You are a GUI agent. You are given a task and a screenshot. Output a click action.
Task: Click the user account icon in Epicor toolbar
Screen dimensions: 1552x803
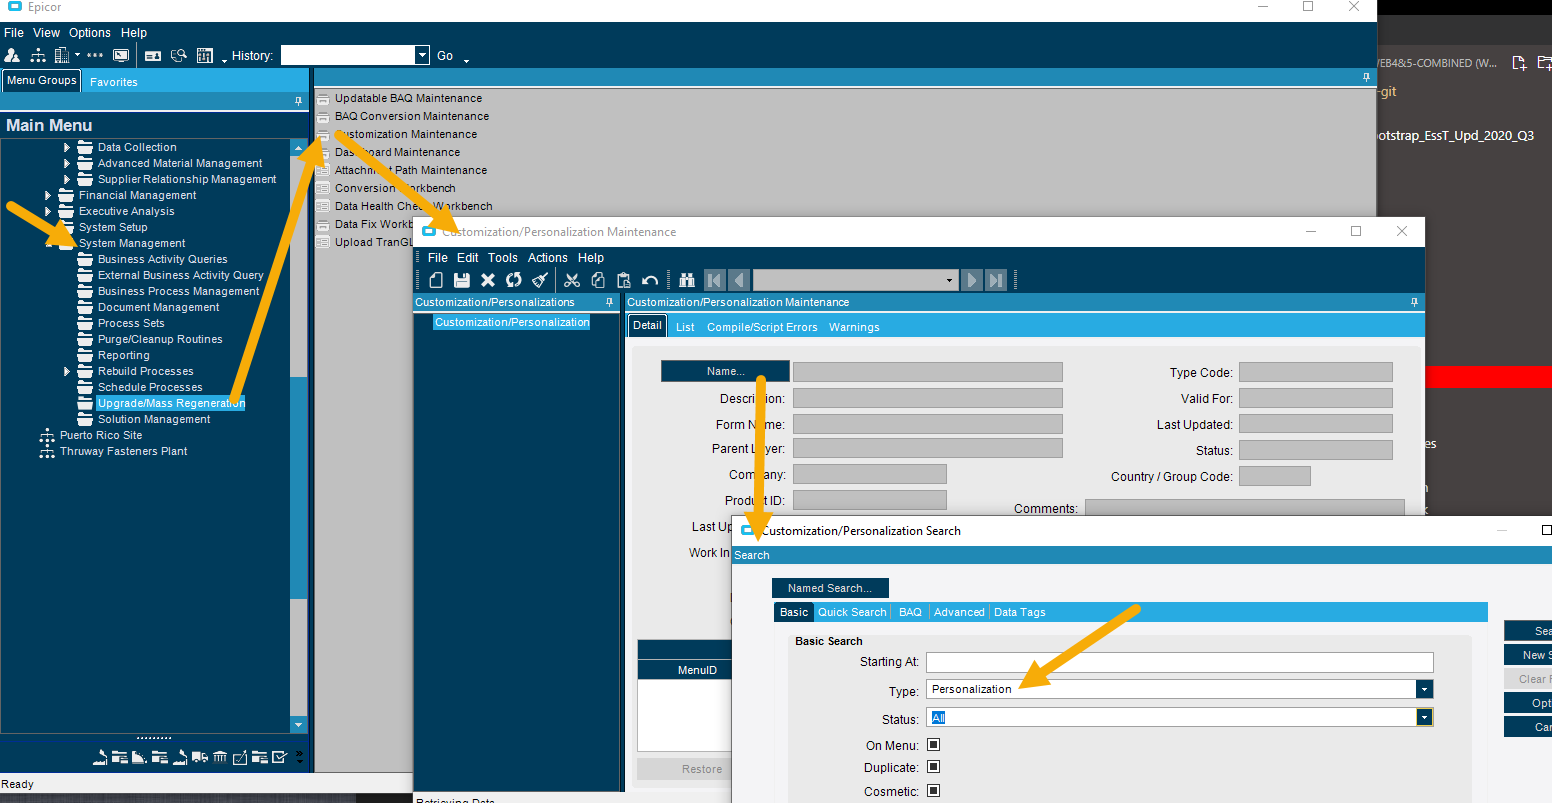(13, 55)
